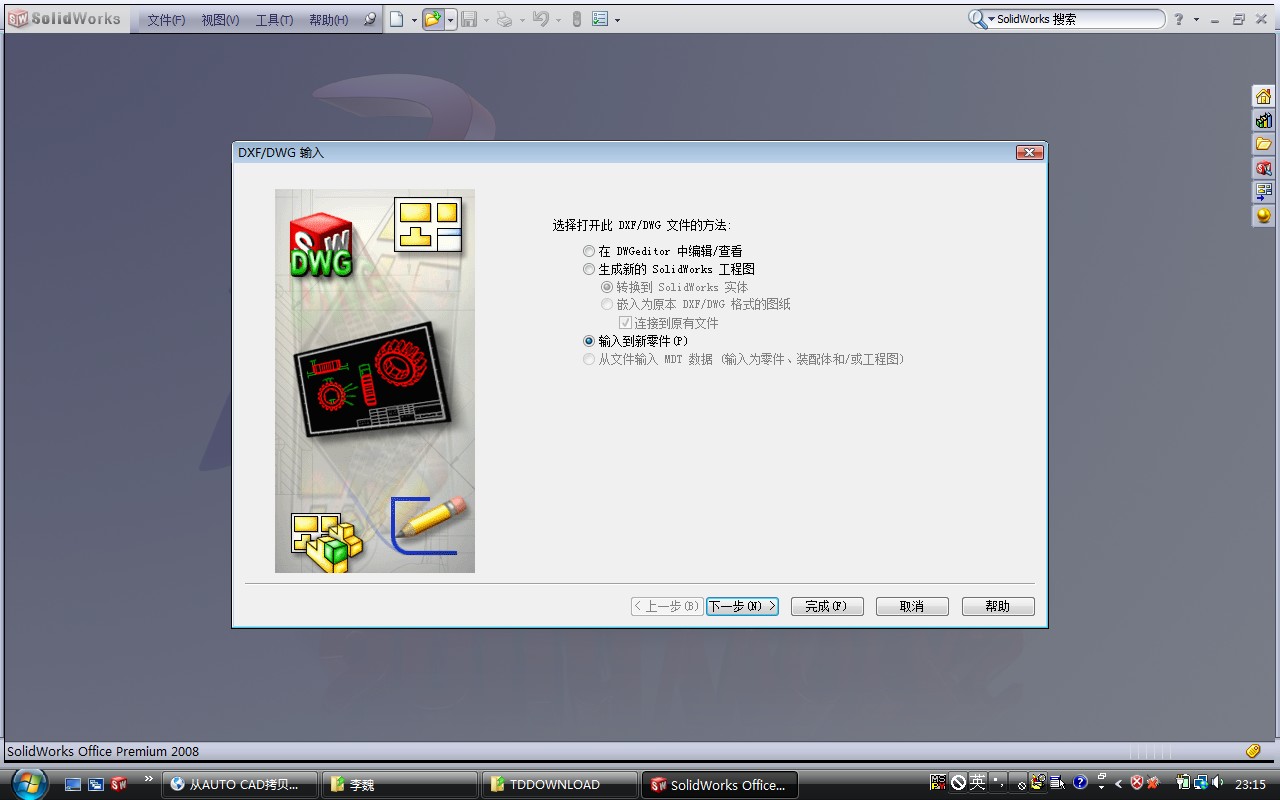Switch to the SolidWorks Office taskbar button

pyautogui.click(x=719, y=784)
